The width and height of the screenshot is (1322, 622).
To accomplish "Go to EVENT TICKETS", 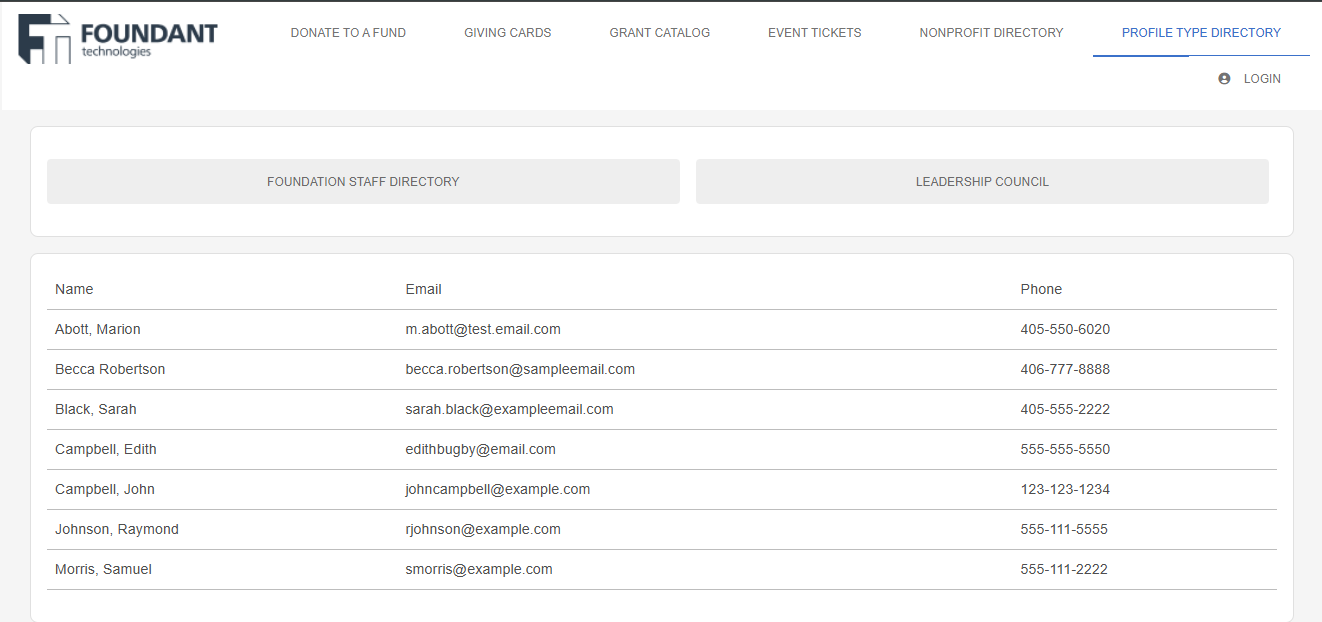I will tap(814, 32).
